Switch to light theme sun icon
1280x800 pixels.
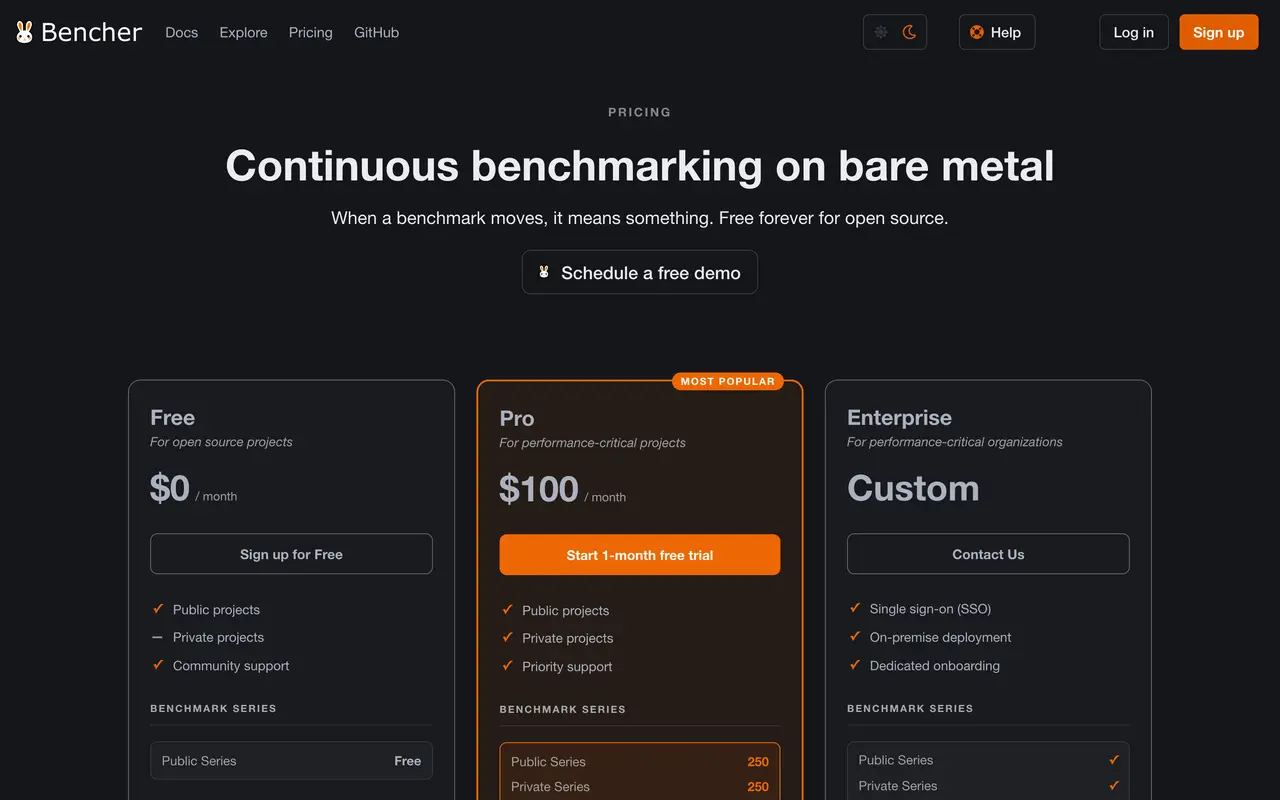tap(881, 32)
